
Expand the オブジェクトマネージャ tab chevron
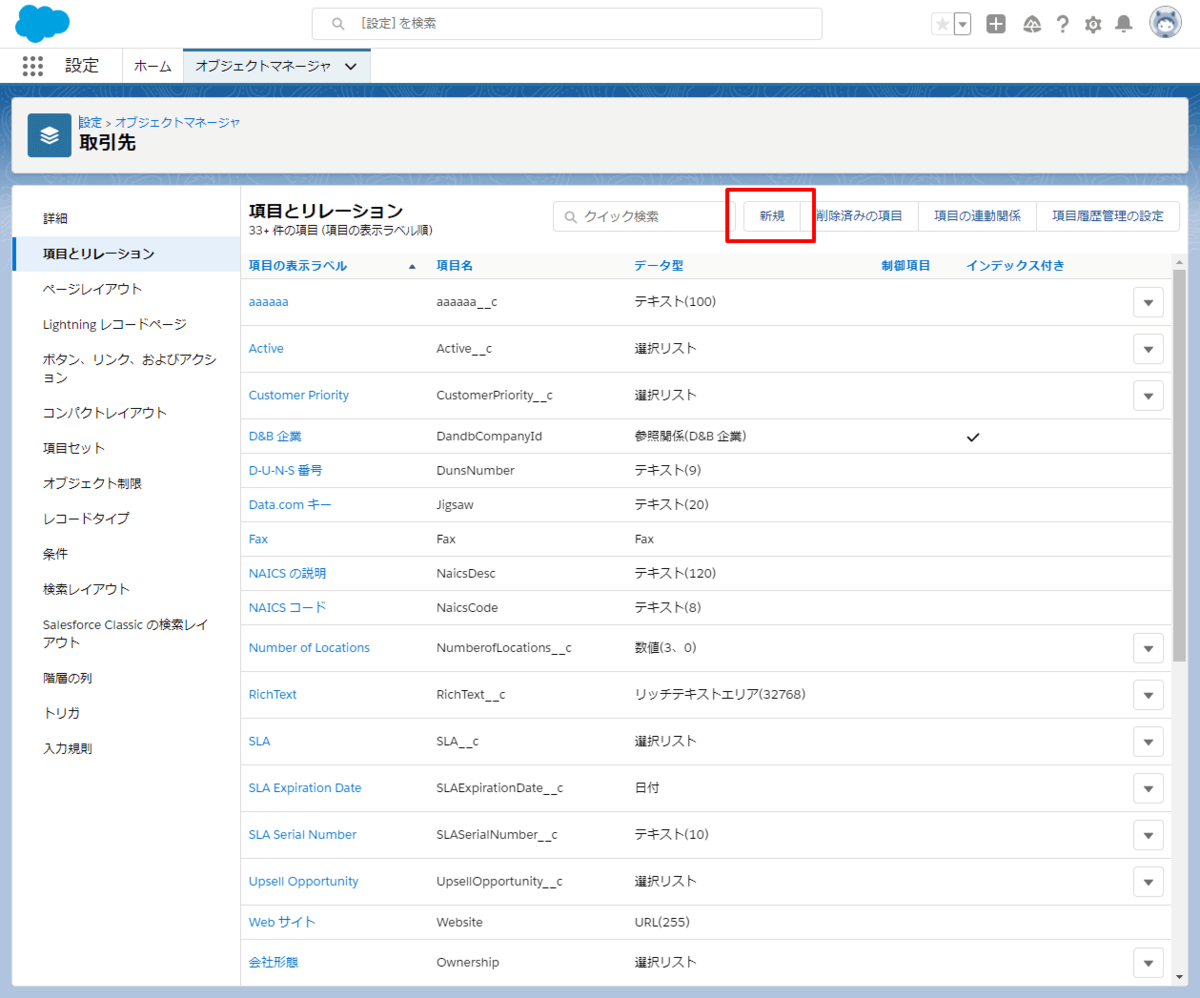coord(351,66)
